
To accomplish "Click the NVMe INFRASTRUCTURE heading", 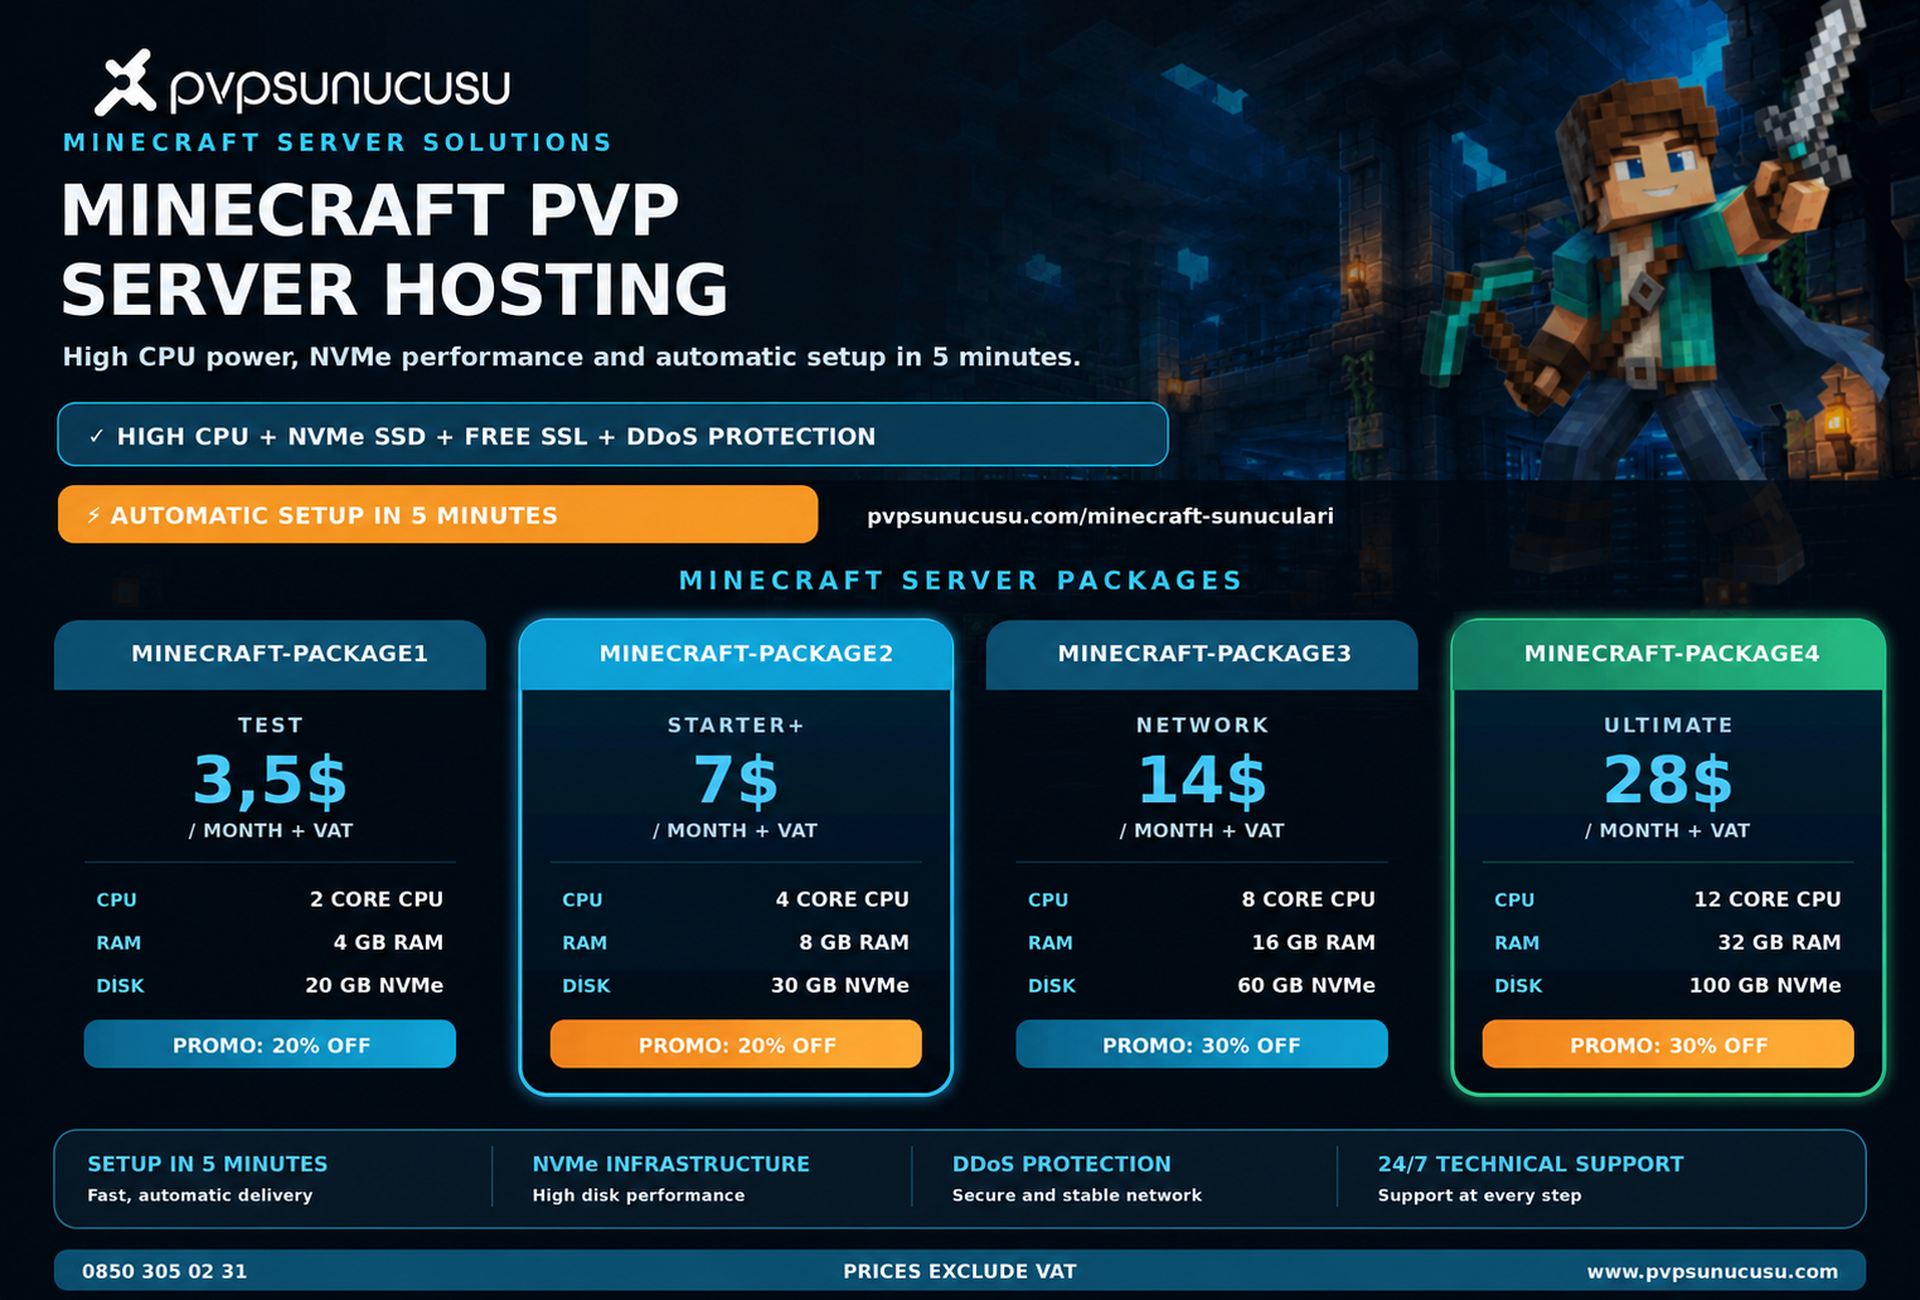I will pyautogui.click(x=671, y=1164).
